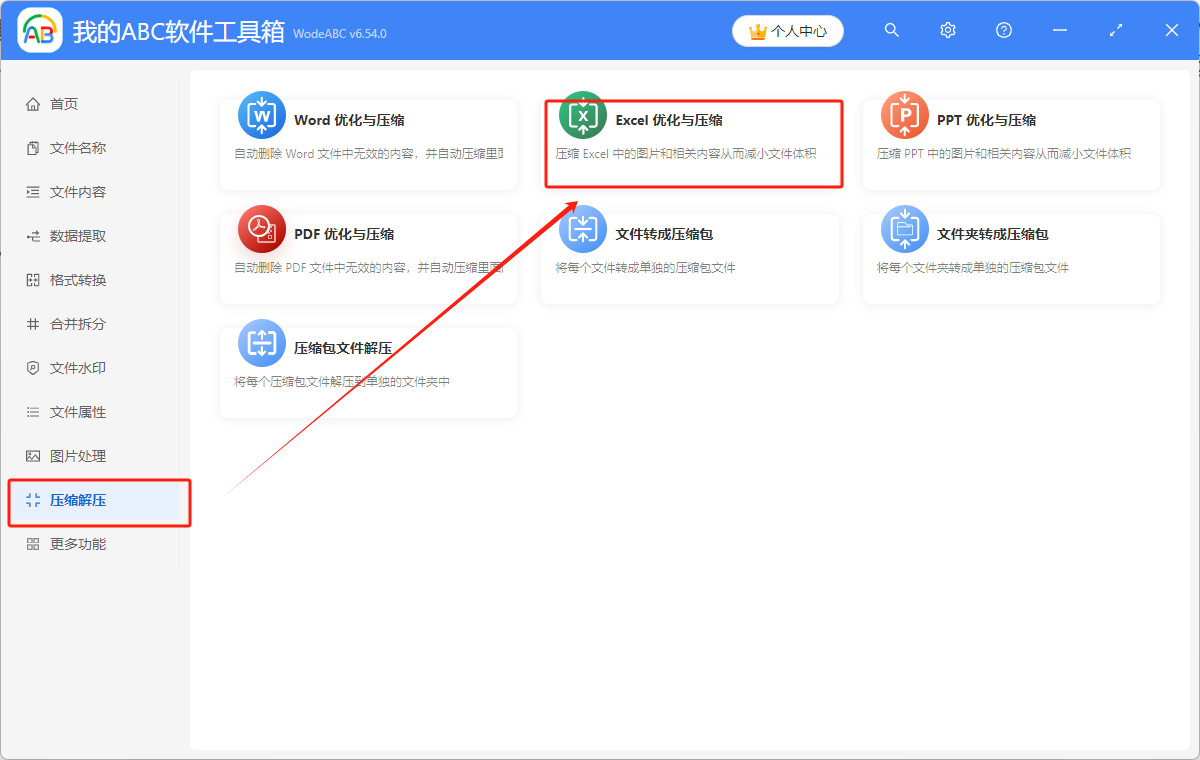Click 压缩包文件解压 title text
The width and height of the screenshot is (1200, 760).
[x=342, y=348]
